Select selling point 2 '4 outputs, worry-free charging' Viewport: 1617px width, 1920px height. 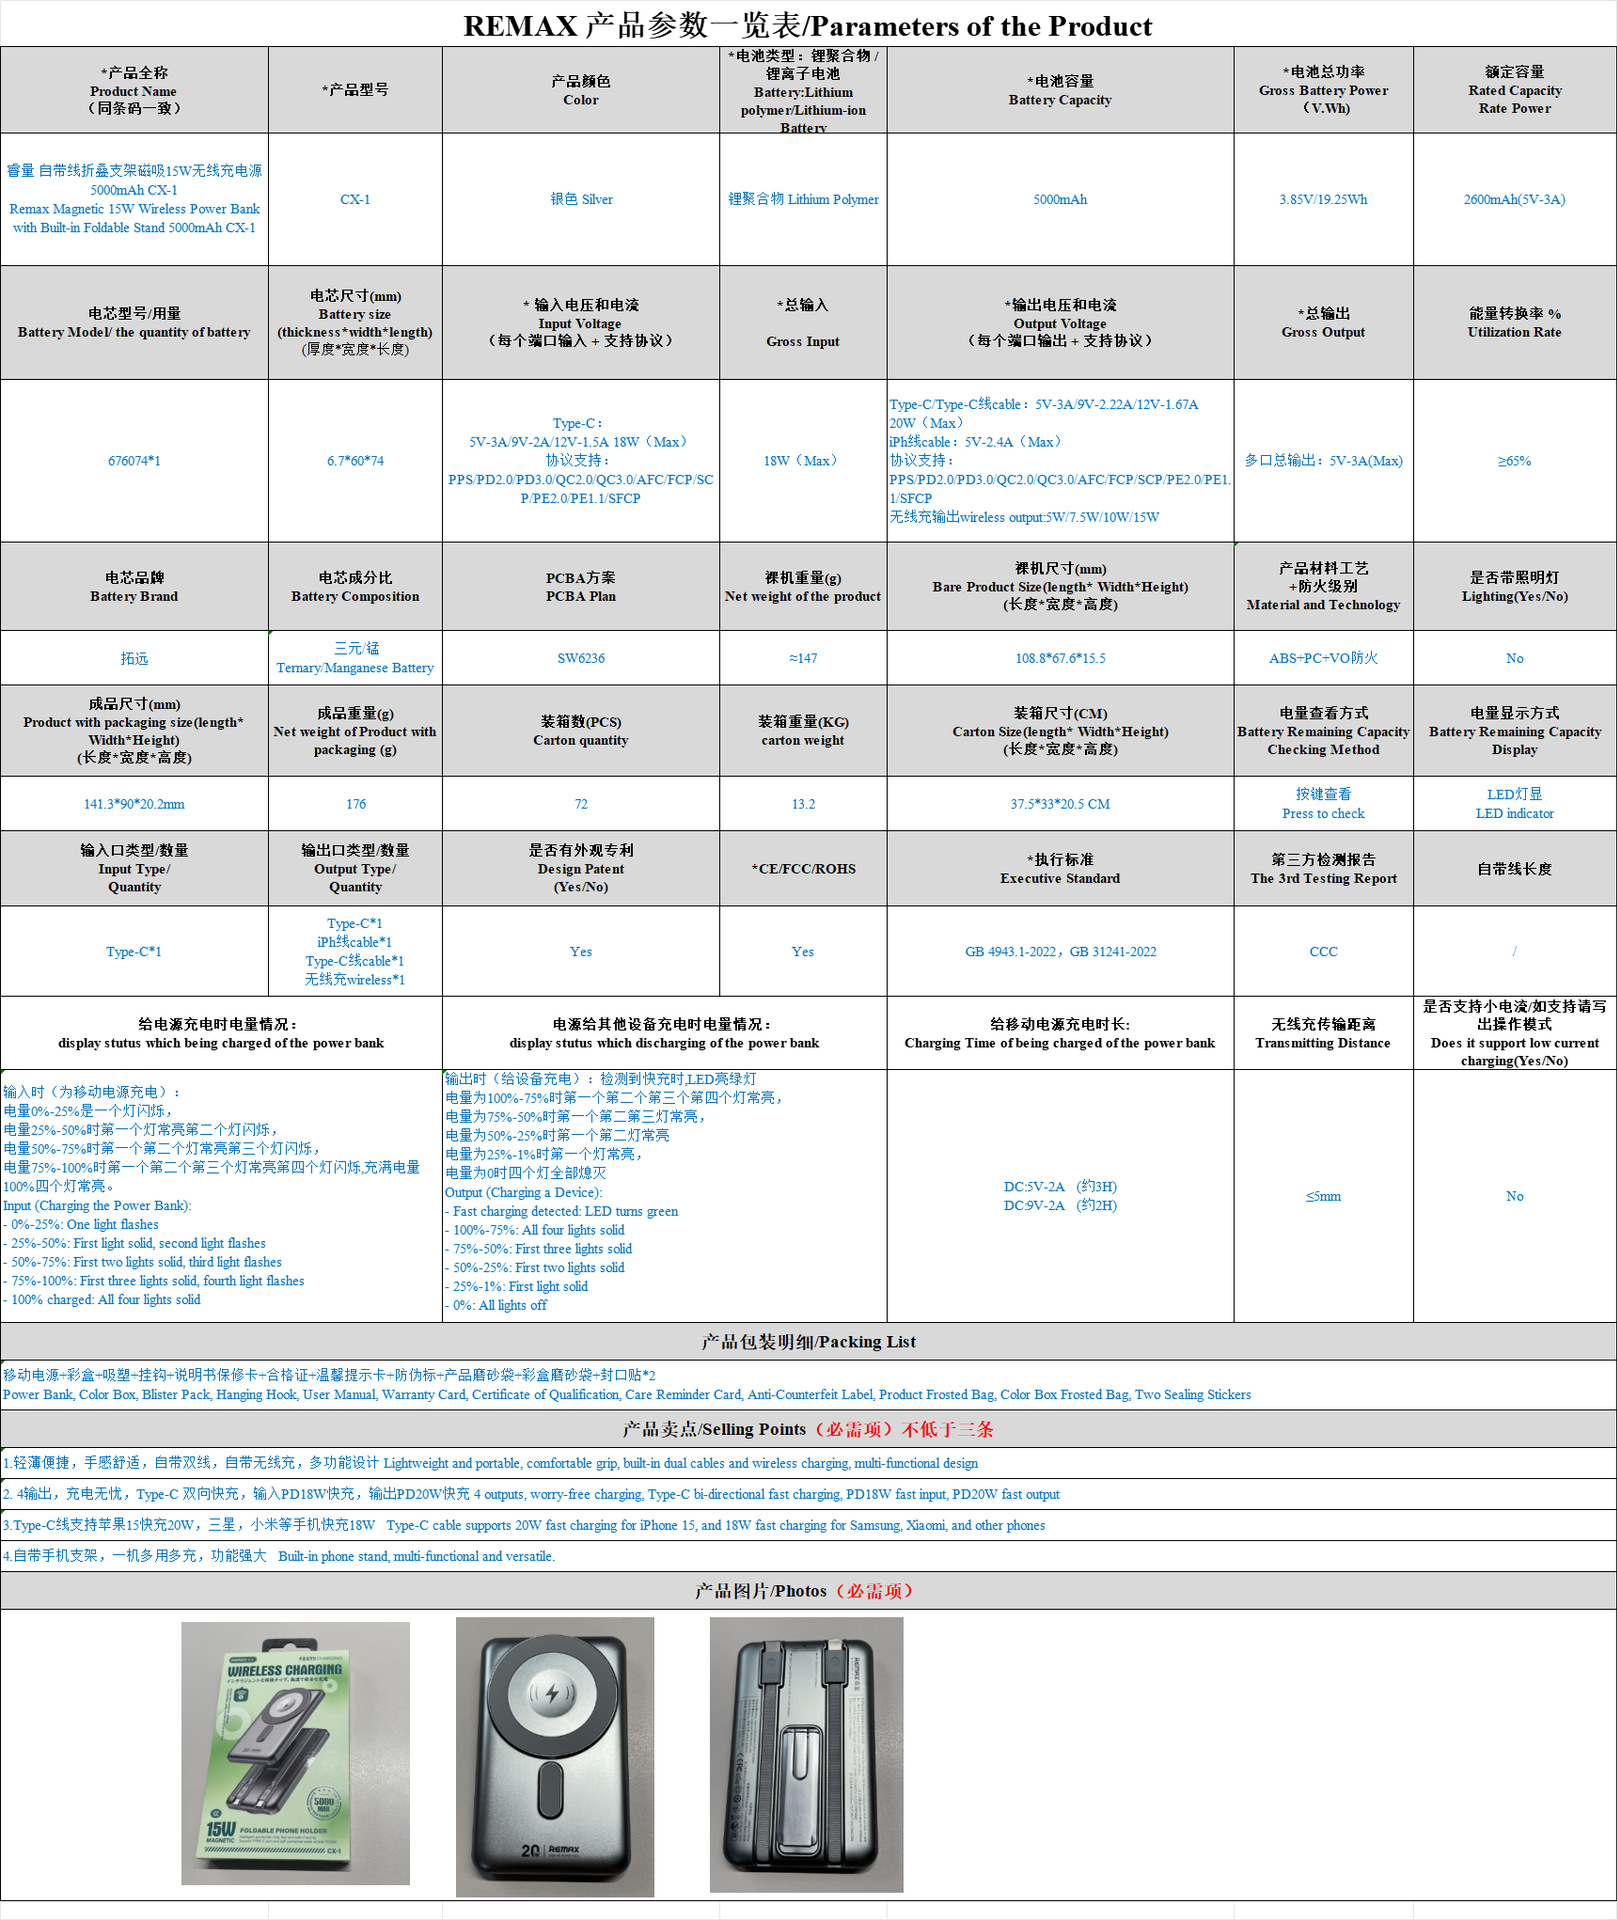808,1494
